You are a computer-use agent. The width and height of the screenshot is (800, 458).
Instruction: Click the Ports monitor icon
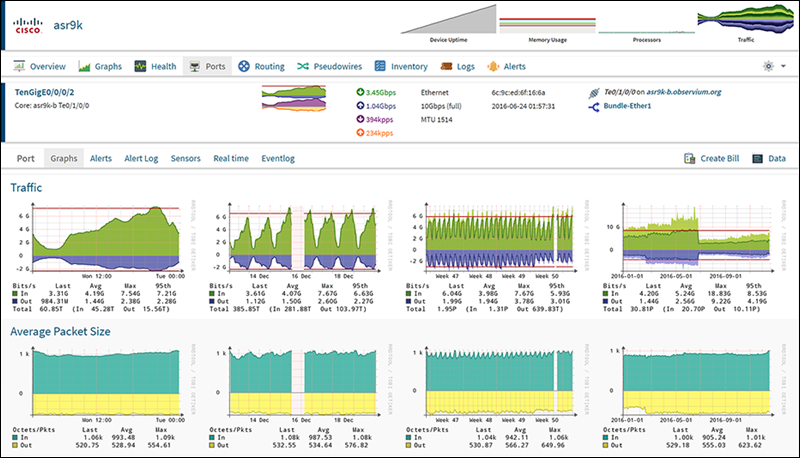(x=194, y=66)
